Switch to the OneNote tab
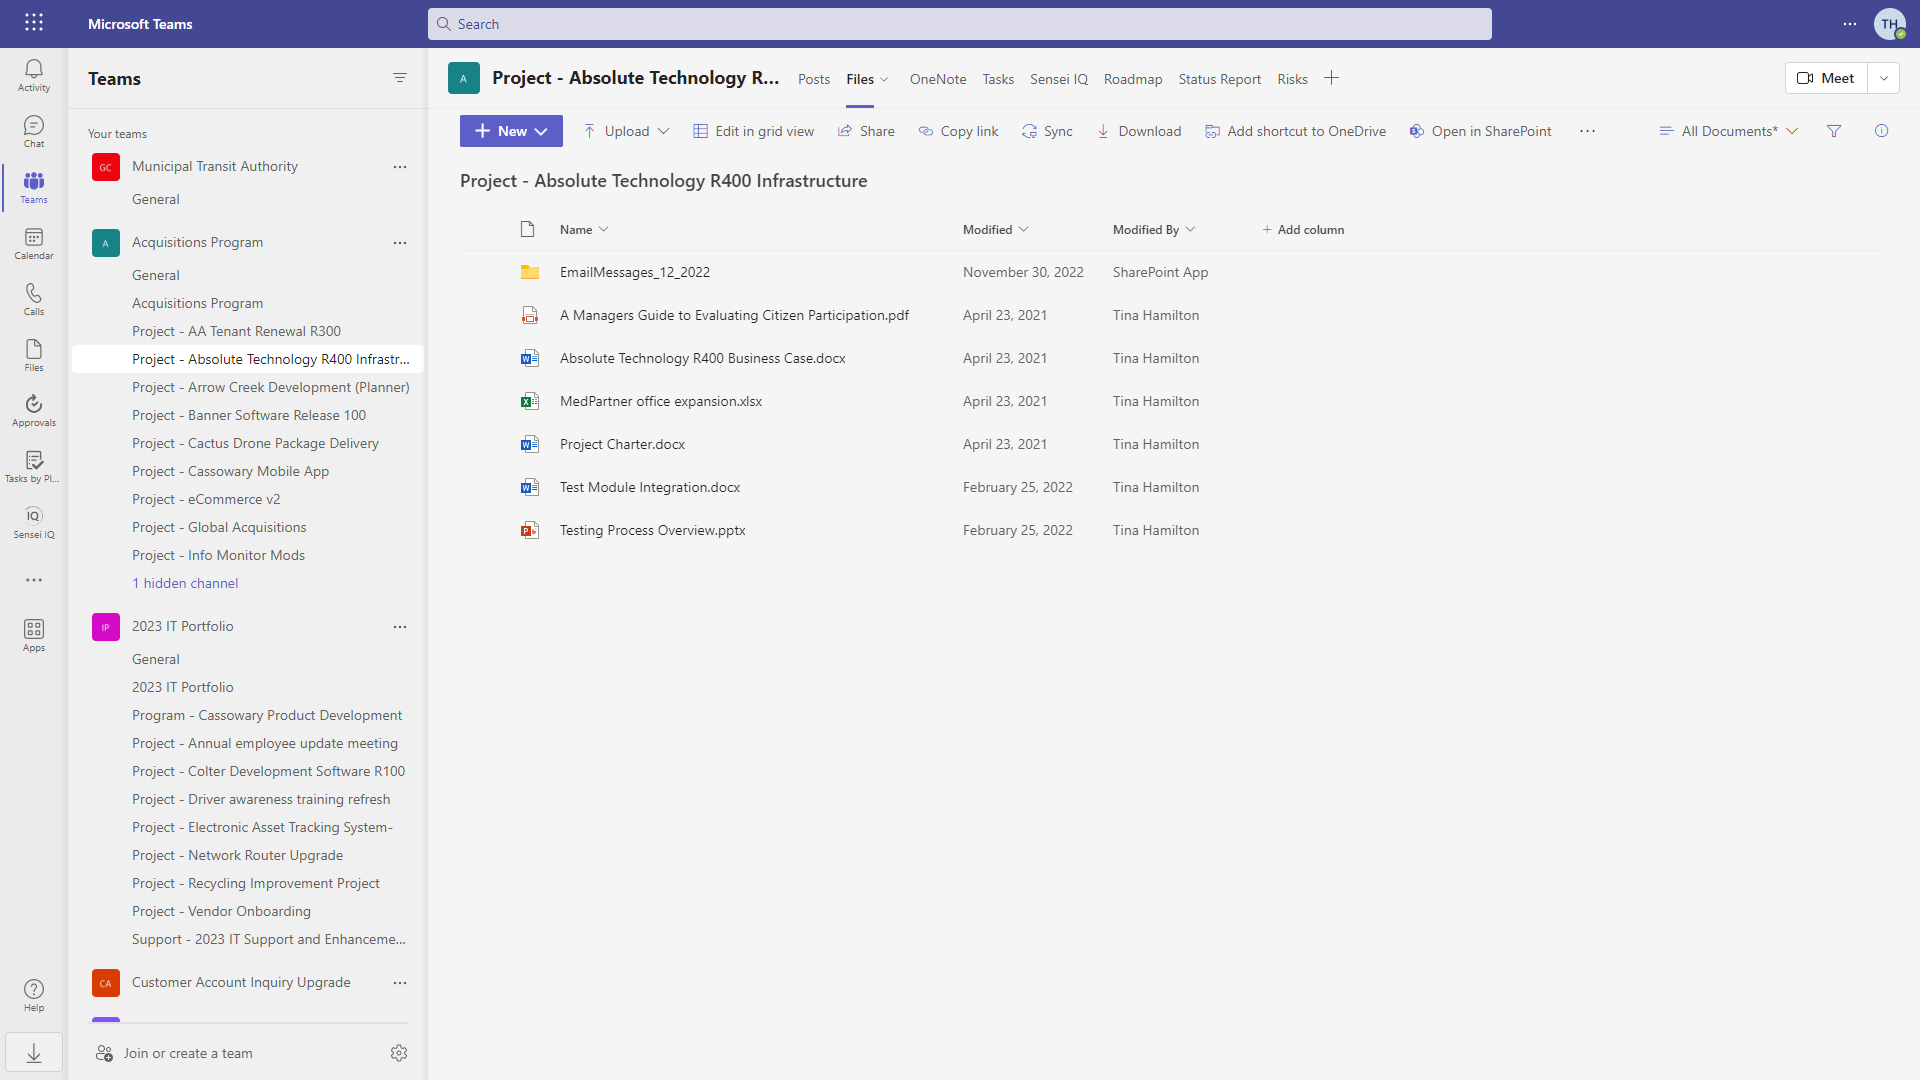The image size is (1920, 1080). (938, 79)
